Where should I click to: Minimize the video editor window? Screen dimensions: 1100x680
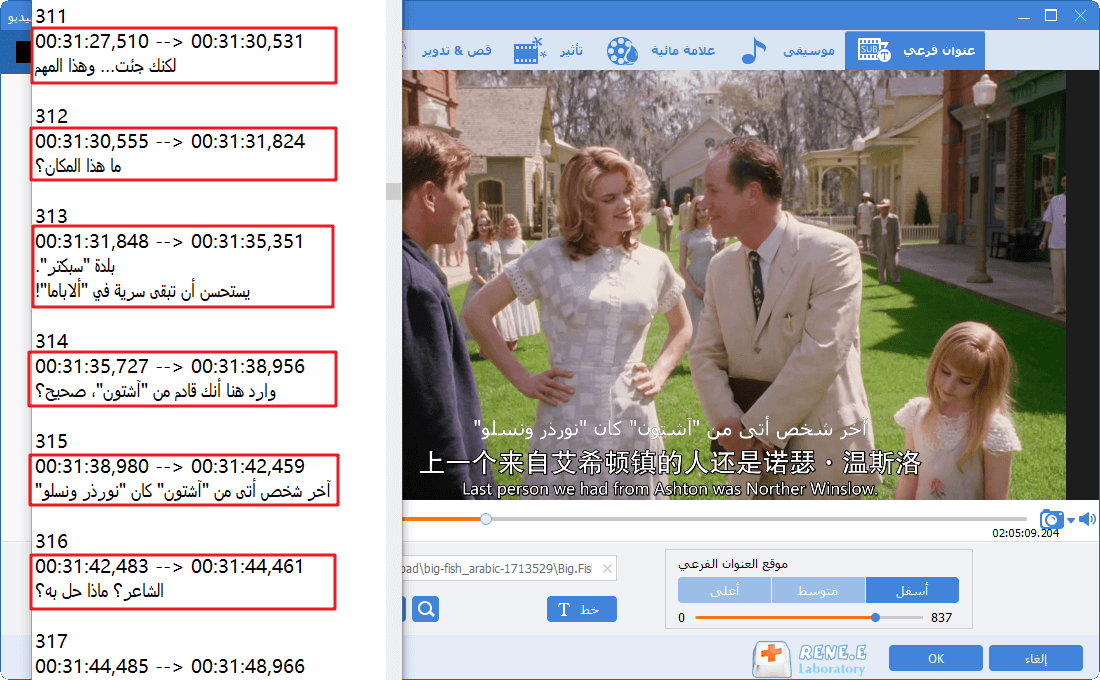coord(1024,16)
